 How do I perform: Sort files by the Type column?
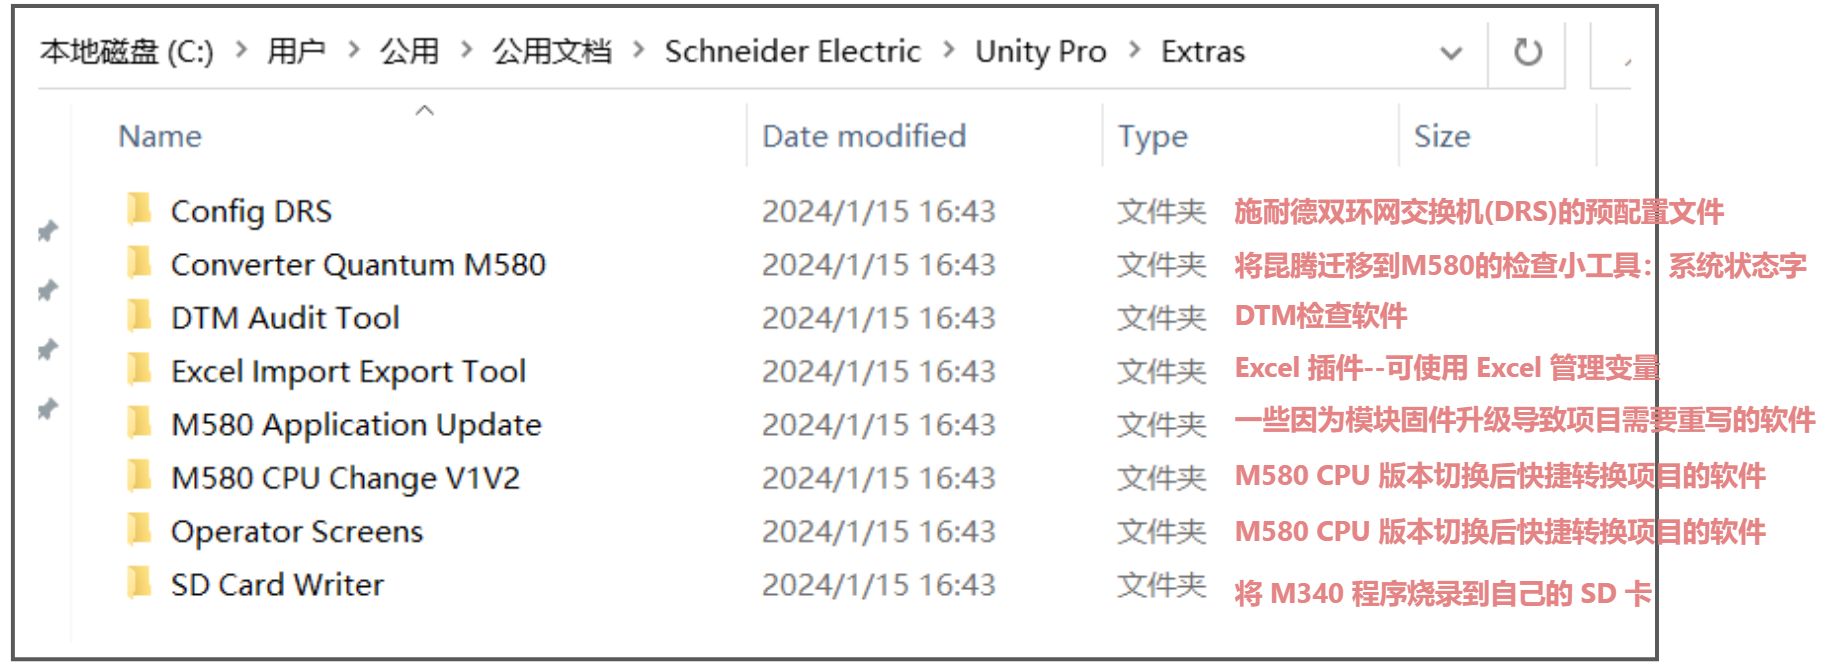tap(1152, 136)
